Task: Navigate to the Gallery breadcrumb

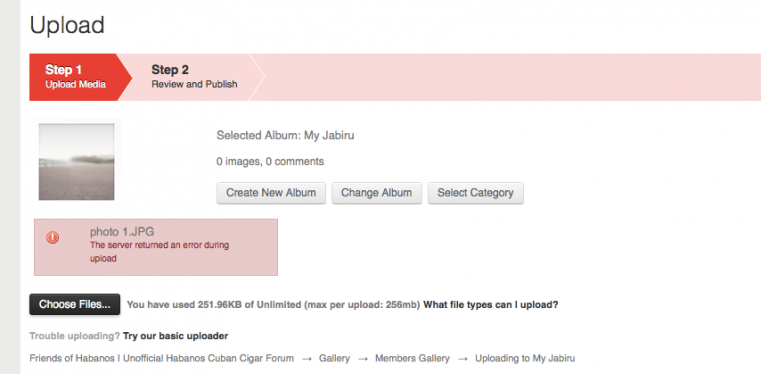Action: pos(334,358)
